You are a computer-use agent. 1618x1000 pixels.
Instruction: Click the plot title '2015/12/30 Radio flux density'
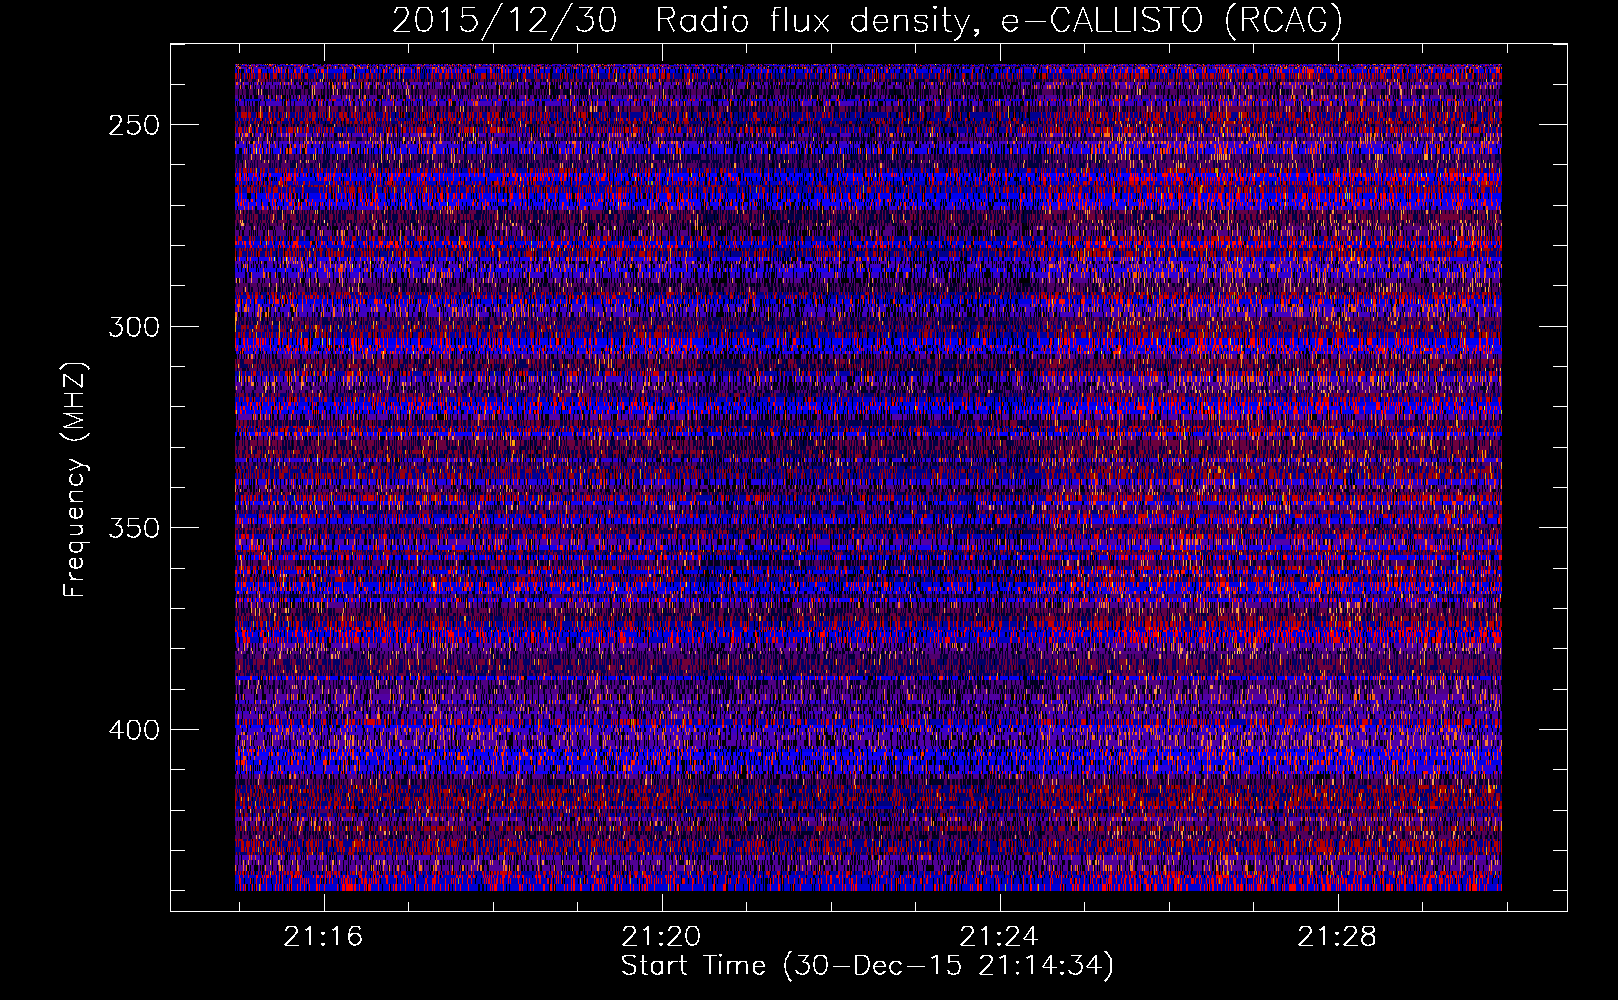867,21
